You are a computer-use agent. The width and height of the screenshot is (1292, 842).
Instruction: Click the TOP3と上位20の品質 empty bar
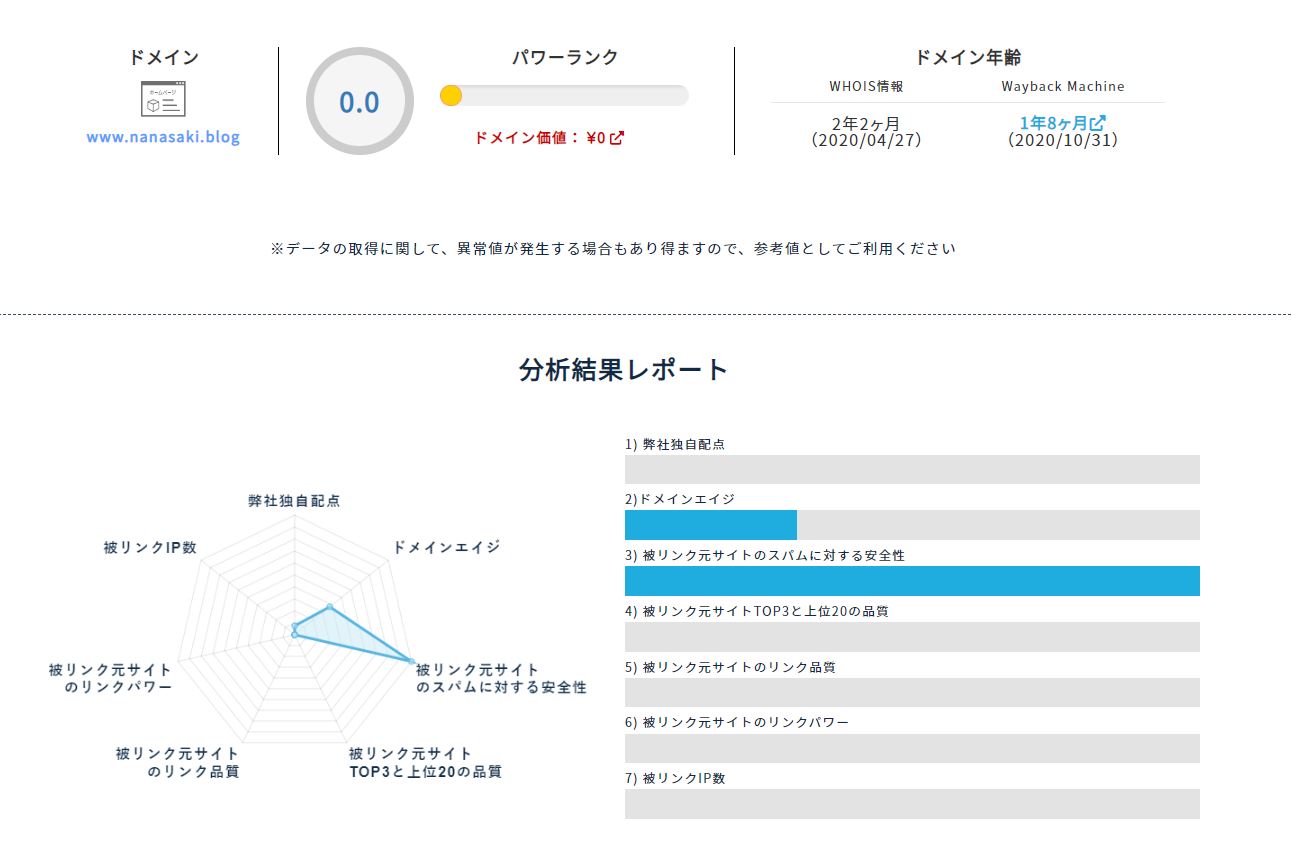click(912, 637)
